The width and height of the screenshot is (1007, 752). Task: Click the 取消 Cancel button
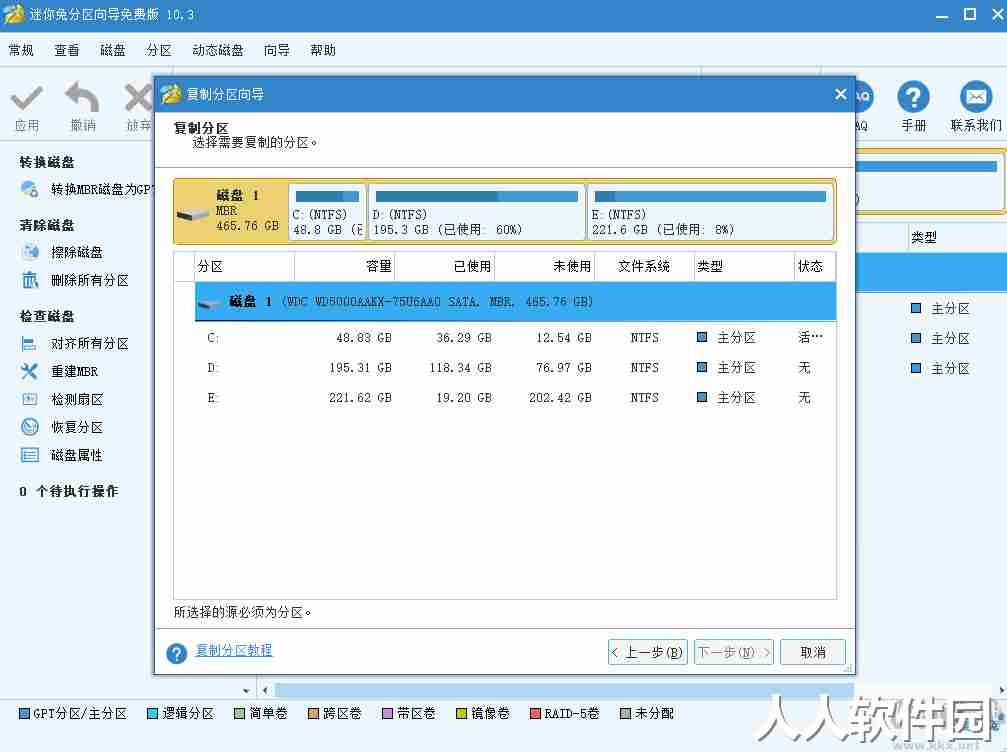[x=813, y=652]
